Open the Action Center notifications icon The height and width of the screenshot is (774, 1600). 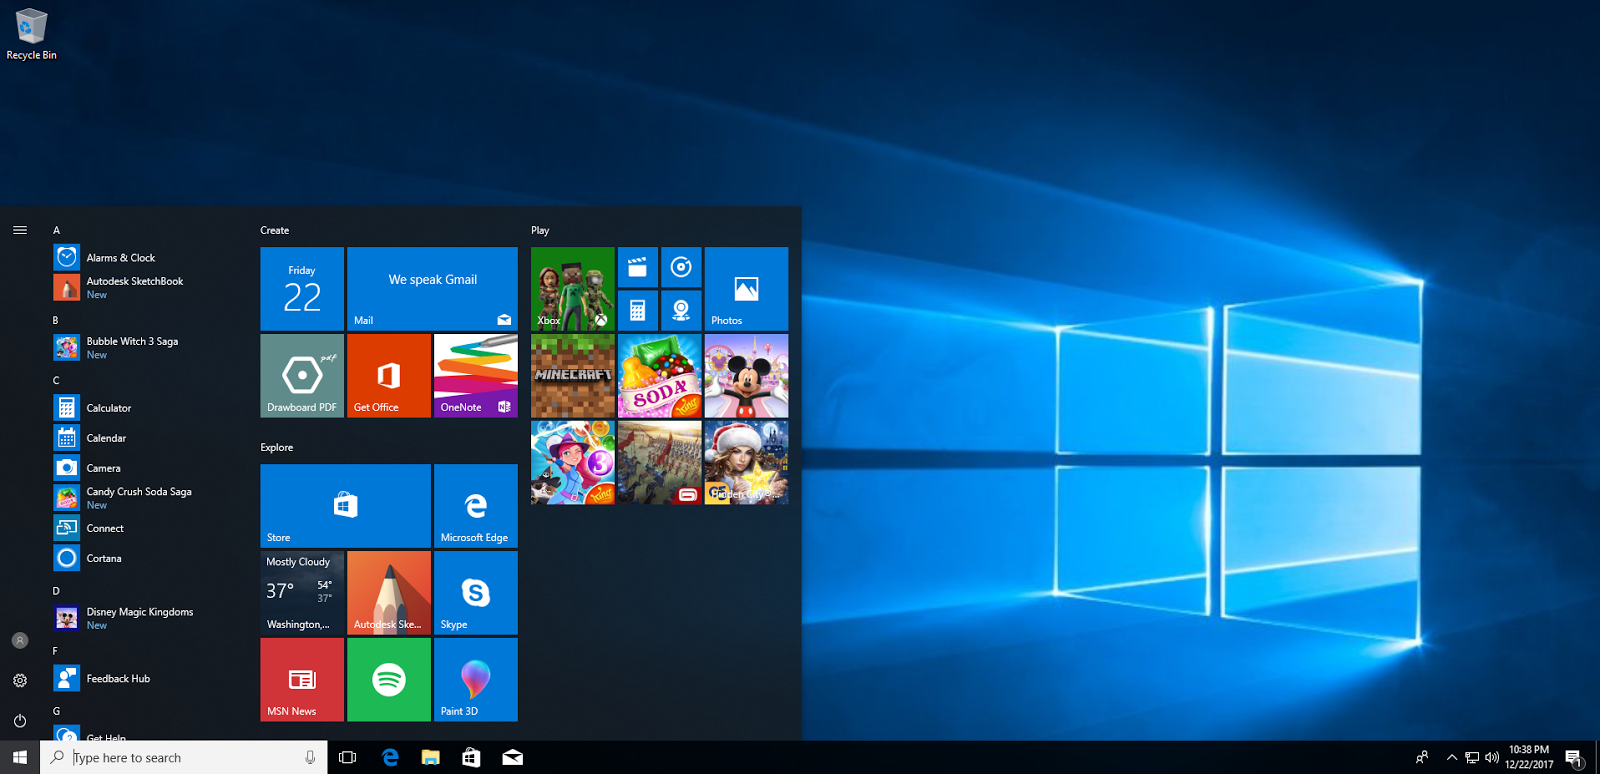coord(1573,758)
